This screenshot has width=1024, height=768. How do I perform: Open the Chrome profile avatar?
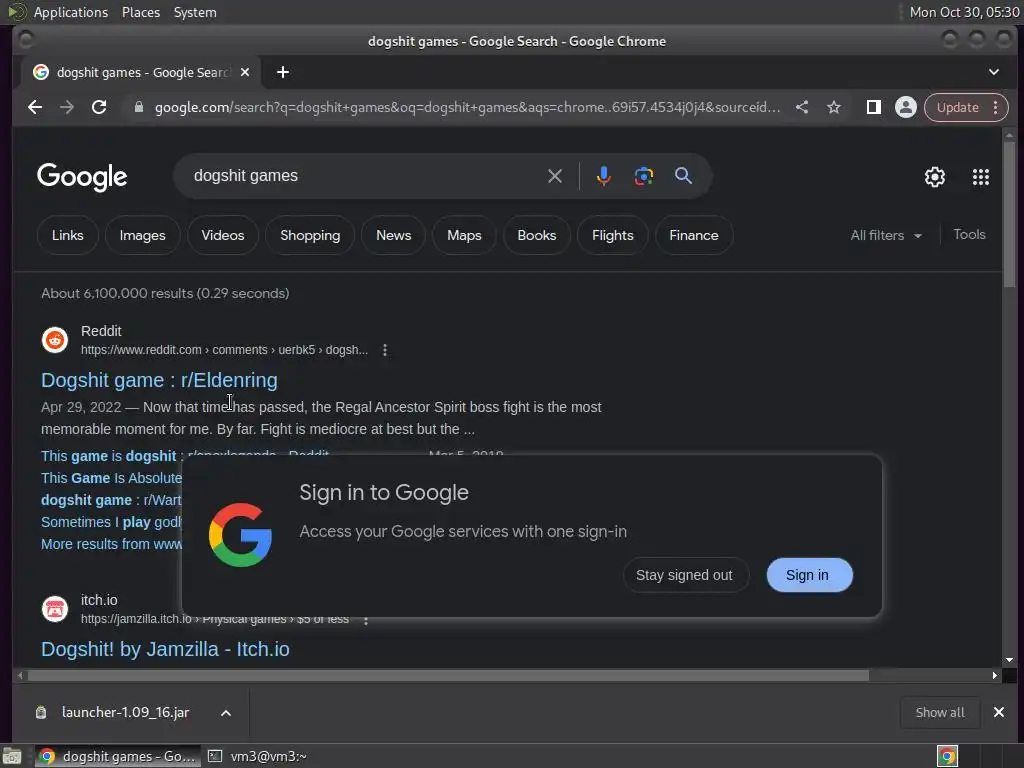coord(906,107)
